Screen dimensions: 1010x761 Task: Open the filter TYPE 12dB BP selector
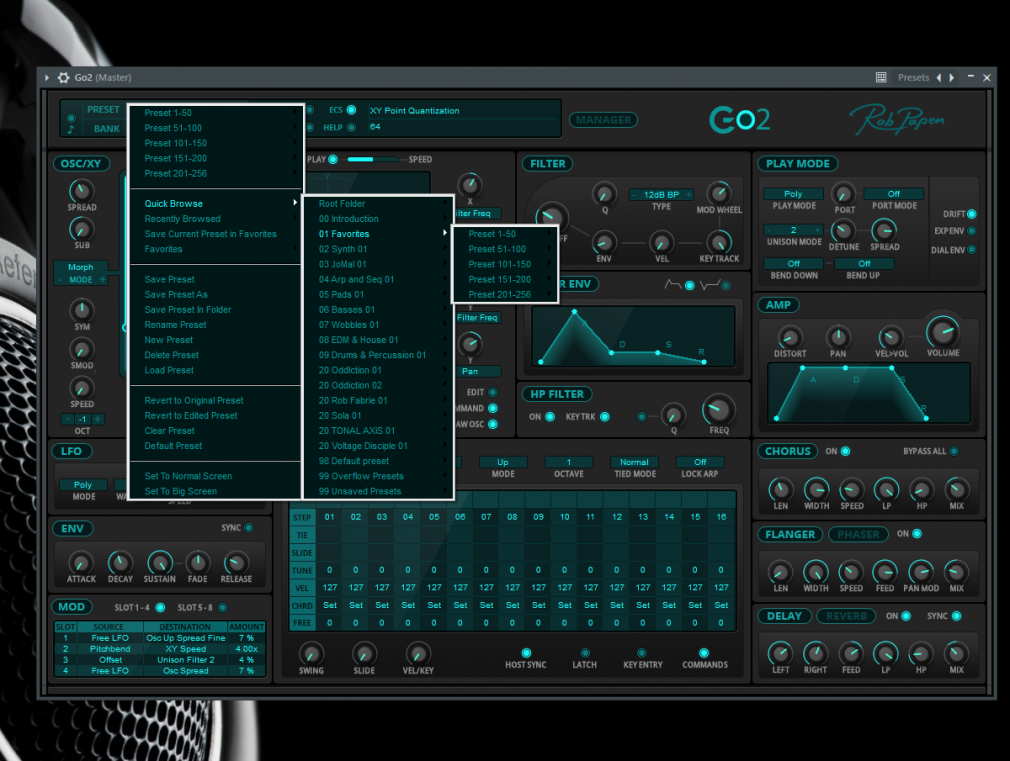tap(662, 195)
